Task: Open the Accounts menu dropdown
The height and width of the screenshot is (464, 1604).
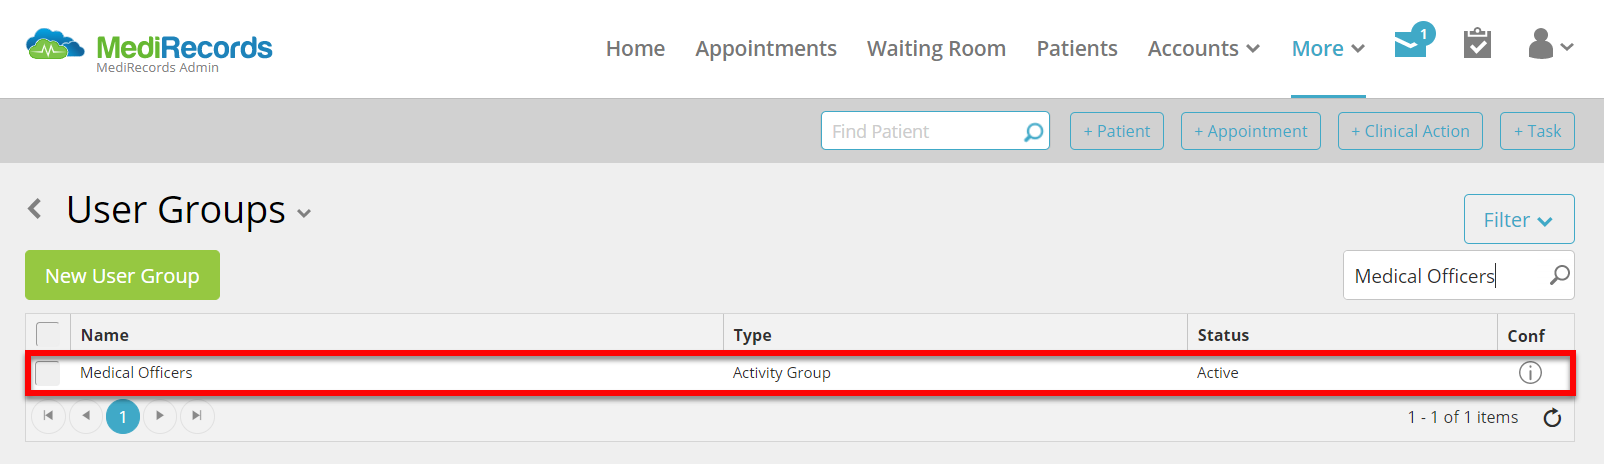Action: pyautogui.click(x=1203, y=48)
